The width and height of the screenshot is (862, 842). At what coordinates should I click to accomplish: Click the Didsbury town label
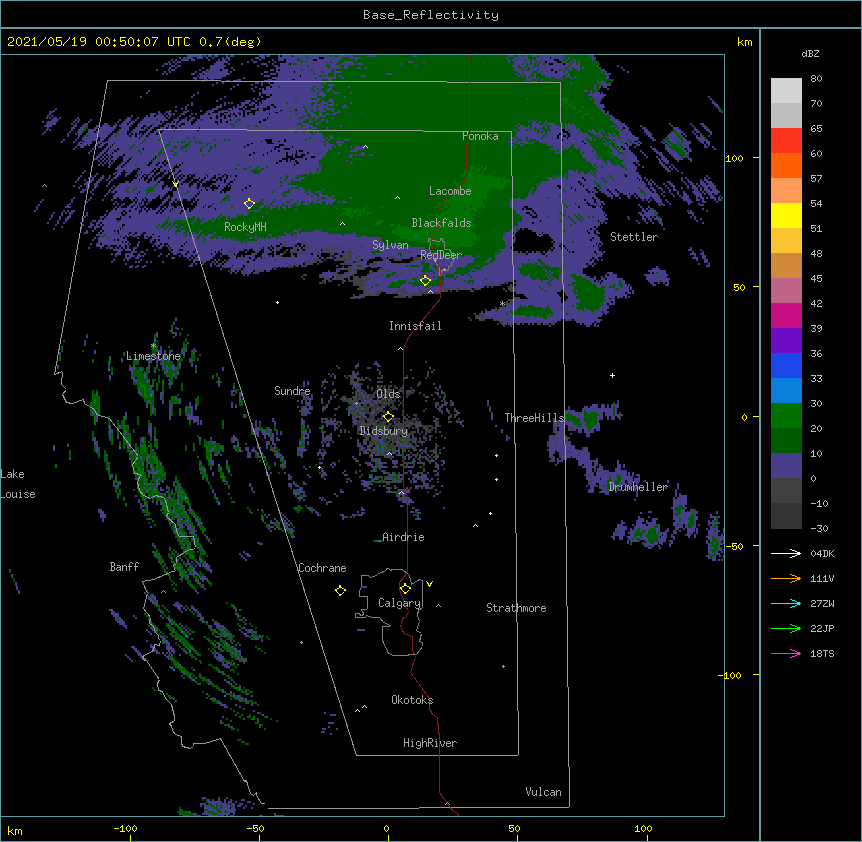pos(383,431)
